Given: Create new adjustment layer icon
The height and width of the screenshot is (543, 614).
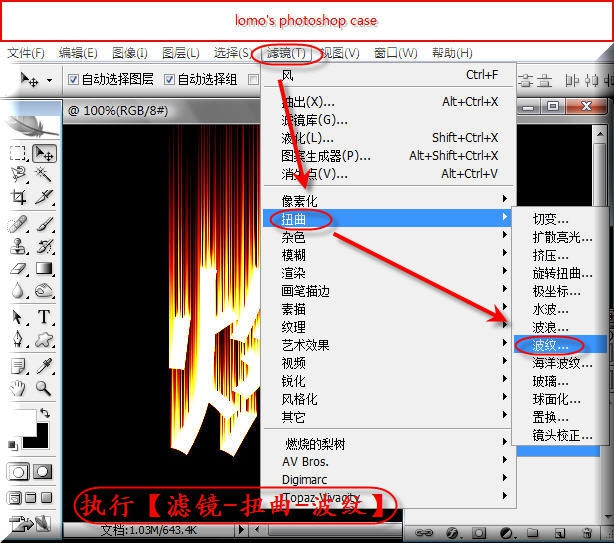Looking at the screenshot, I should [x=506, y=532].
